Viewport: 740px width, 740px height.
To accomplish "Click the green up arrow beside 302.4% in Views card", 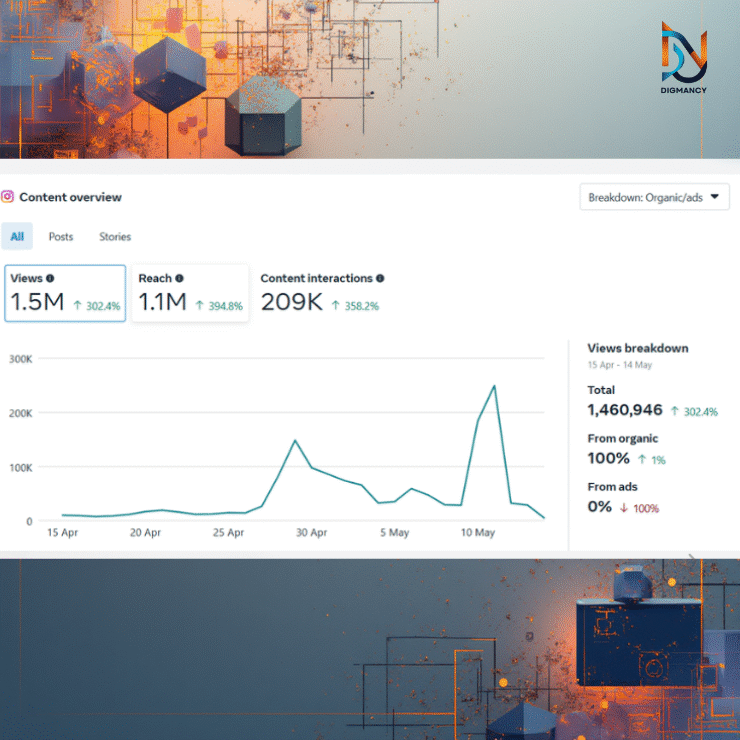I will click(x=77, y=306).
